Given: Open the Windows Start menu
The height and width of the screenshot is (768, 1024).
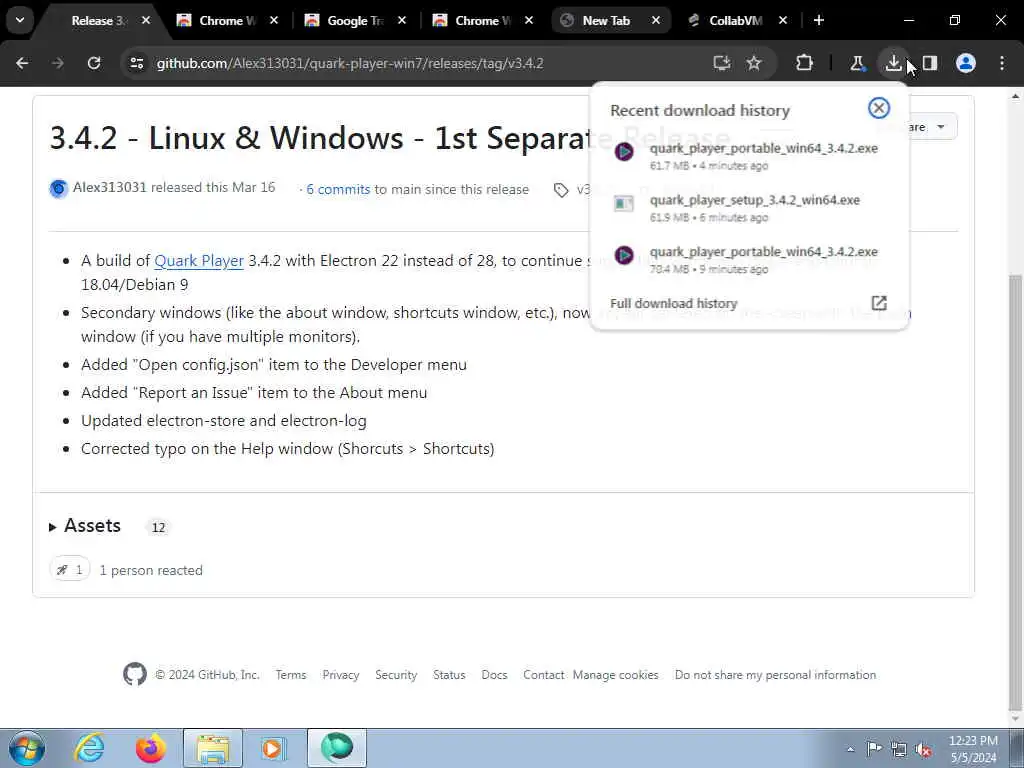Looking at the screenshot, I should [27, 748].
